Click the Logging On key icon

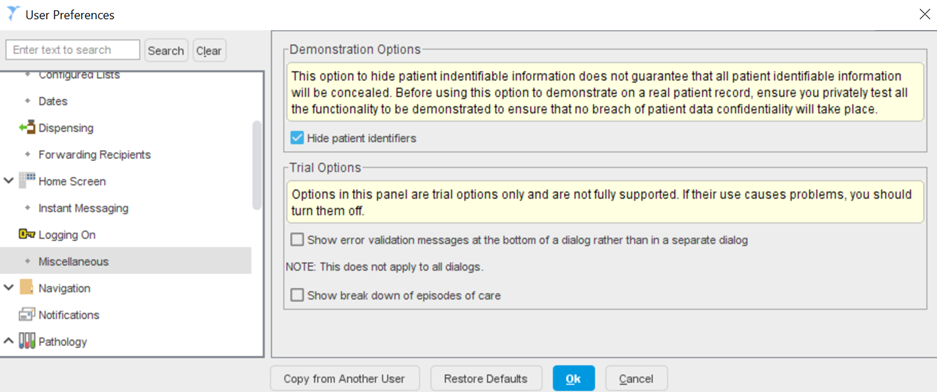pyautogui.click(x=27, y=235)
